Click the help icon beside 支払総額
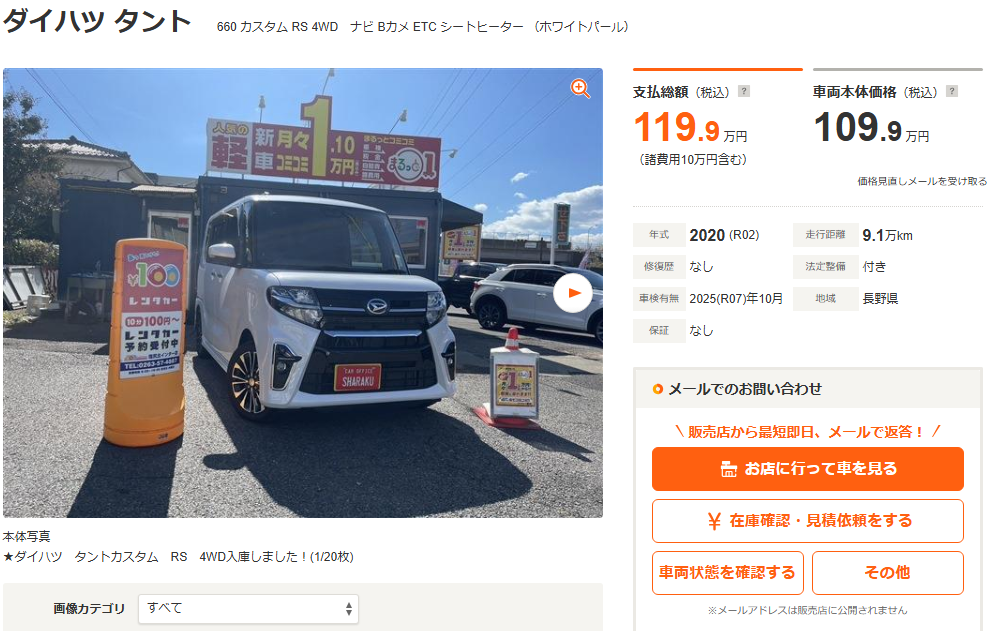Viewport: 989px width, 631px height. point(744,91)
